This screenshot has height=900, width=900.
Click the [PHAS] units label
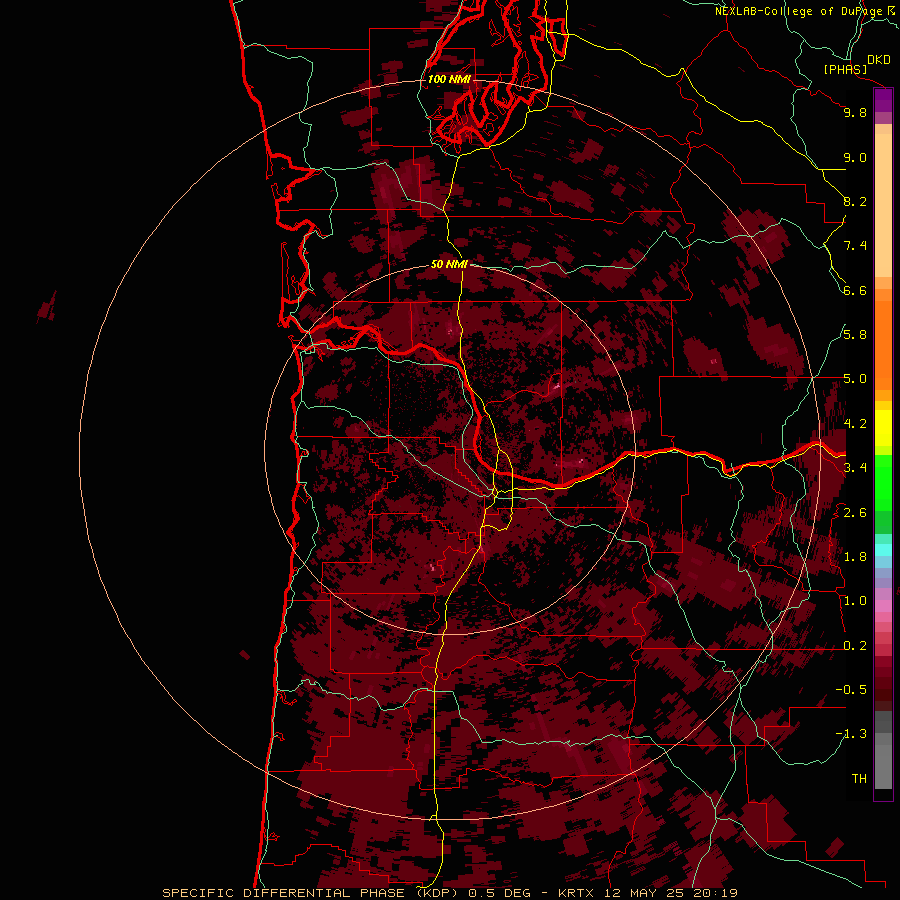(845, 69)
